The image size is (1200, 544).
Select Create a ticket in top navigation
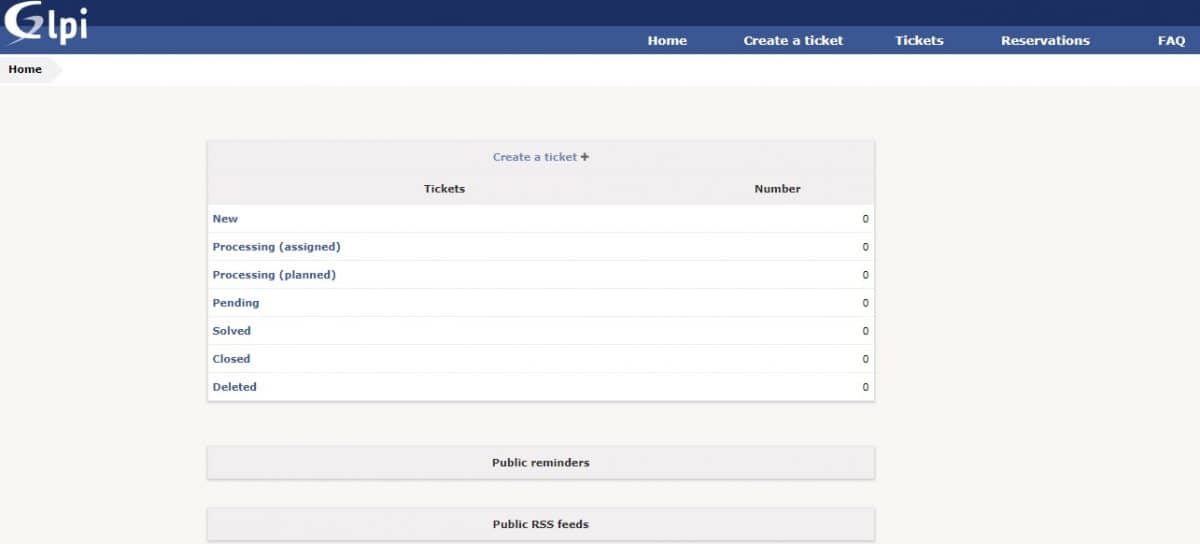[x=793, y=41]
